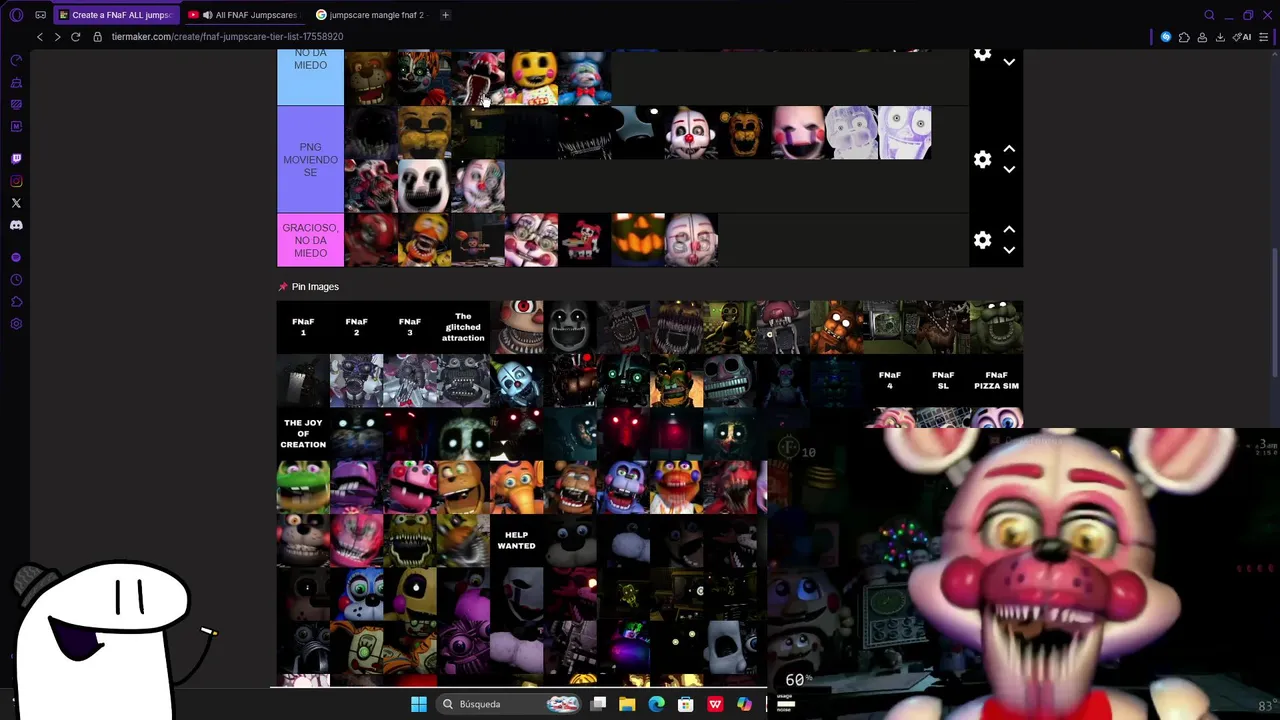Launch WPS Office from the taskbar

(x=715, y=704)
